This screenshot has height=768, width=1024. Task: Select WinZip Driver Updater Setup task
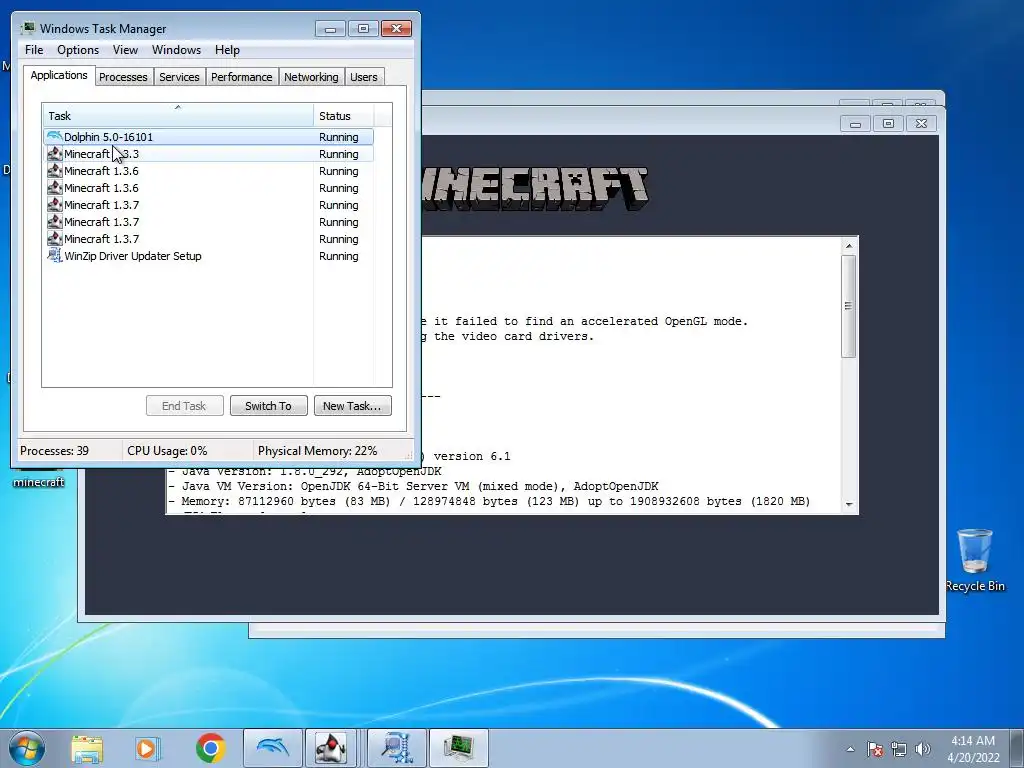[x=208, y=255]
